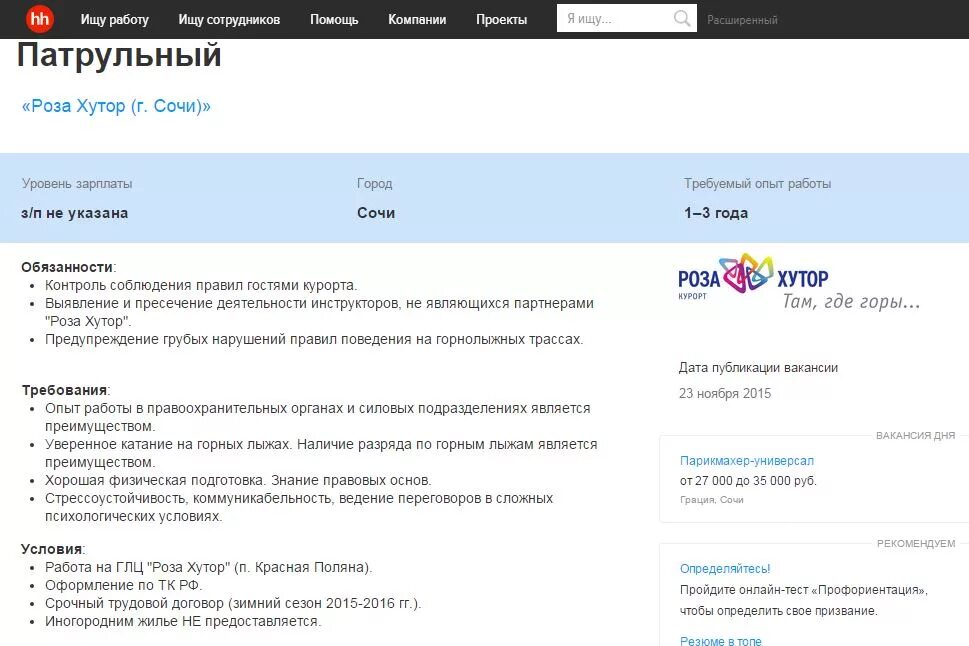Click the line Оформление по ТК РФ

click(x=124, y=585)
